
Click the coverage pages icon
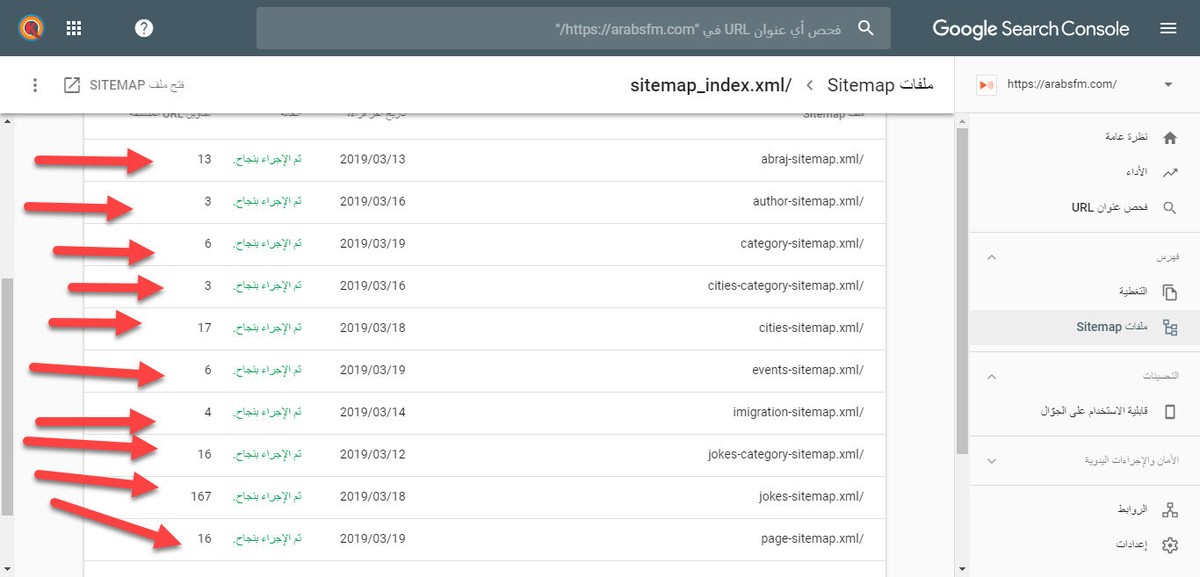tap(1170, 292)
